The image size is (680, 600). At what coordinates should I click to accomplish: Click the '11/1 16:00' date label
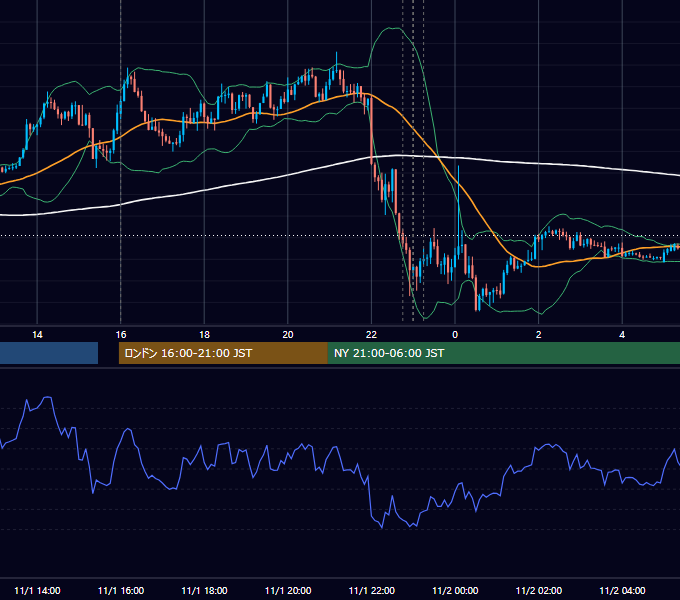pos(121,590)
